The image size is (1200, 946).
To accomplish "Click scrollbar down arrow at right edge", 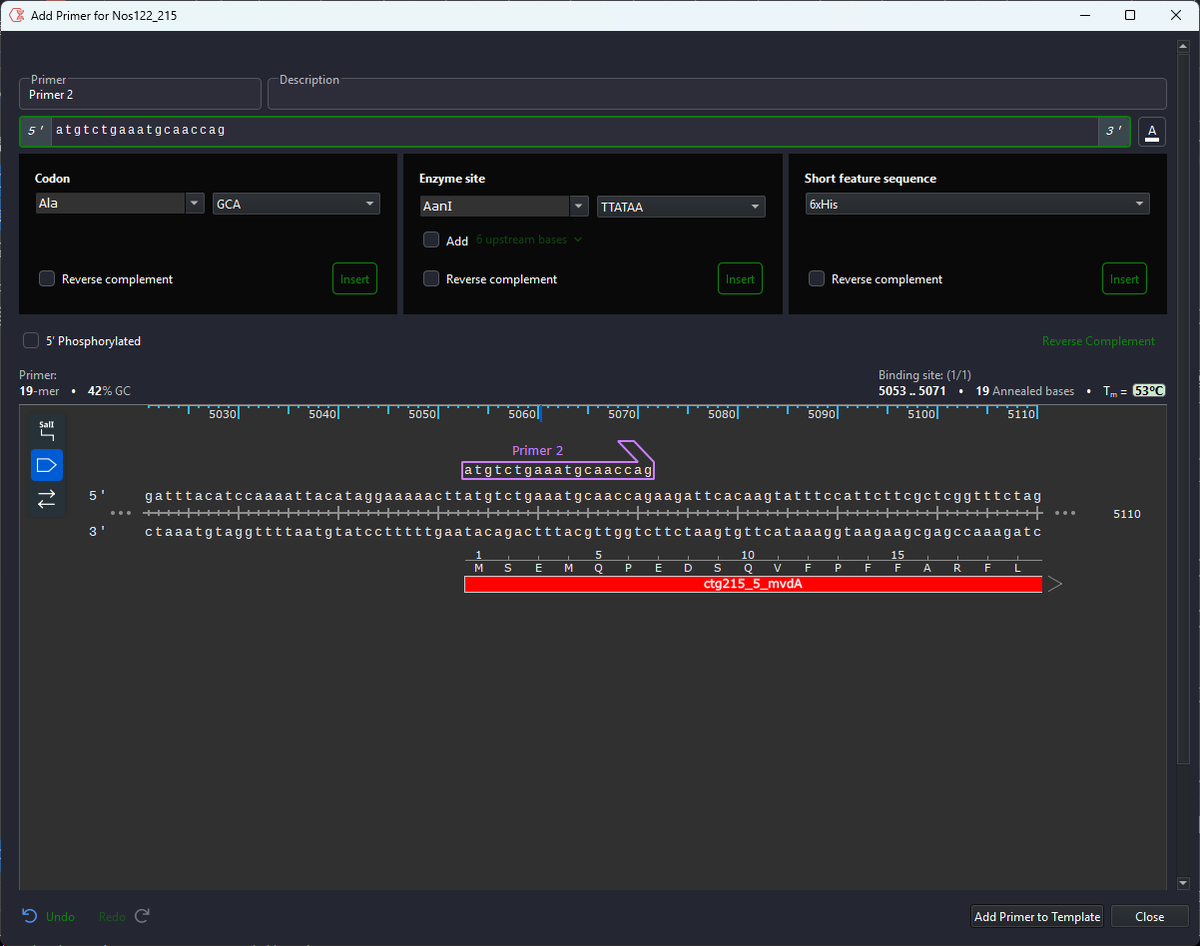I will (x=1183, y=883).
